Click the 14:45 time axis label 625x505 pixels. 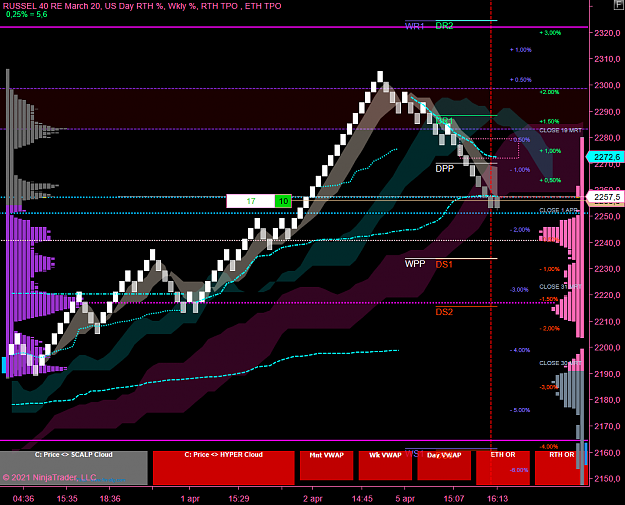click(x=362, y=499)
